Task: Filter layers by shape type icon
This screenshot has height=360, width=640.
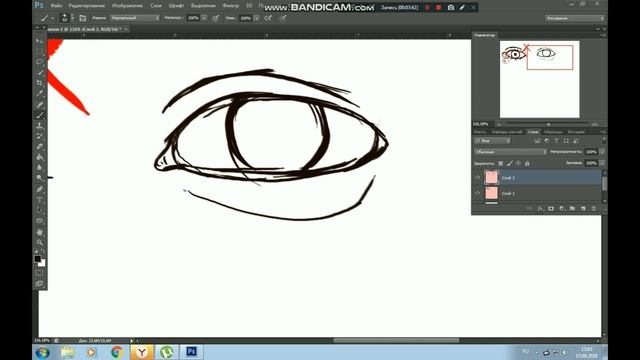Action: 566,141
